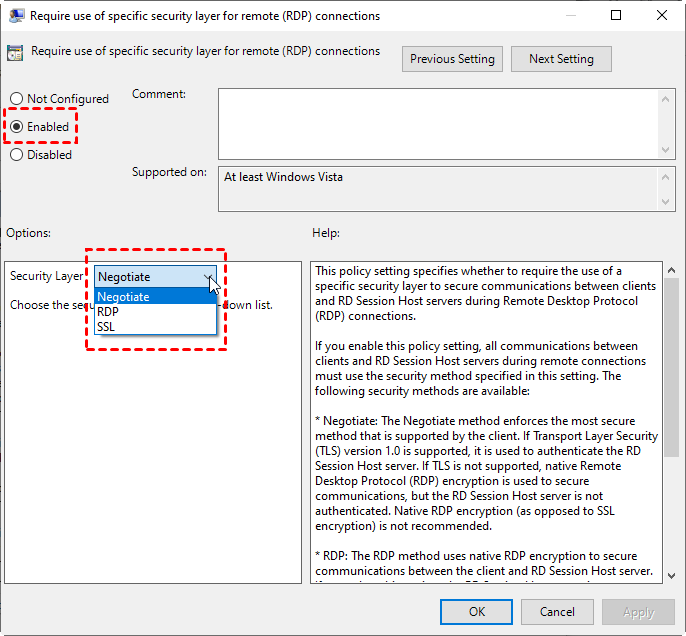Click the Comment box scroll down arrow

[x=665, y=150]
